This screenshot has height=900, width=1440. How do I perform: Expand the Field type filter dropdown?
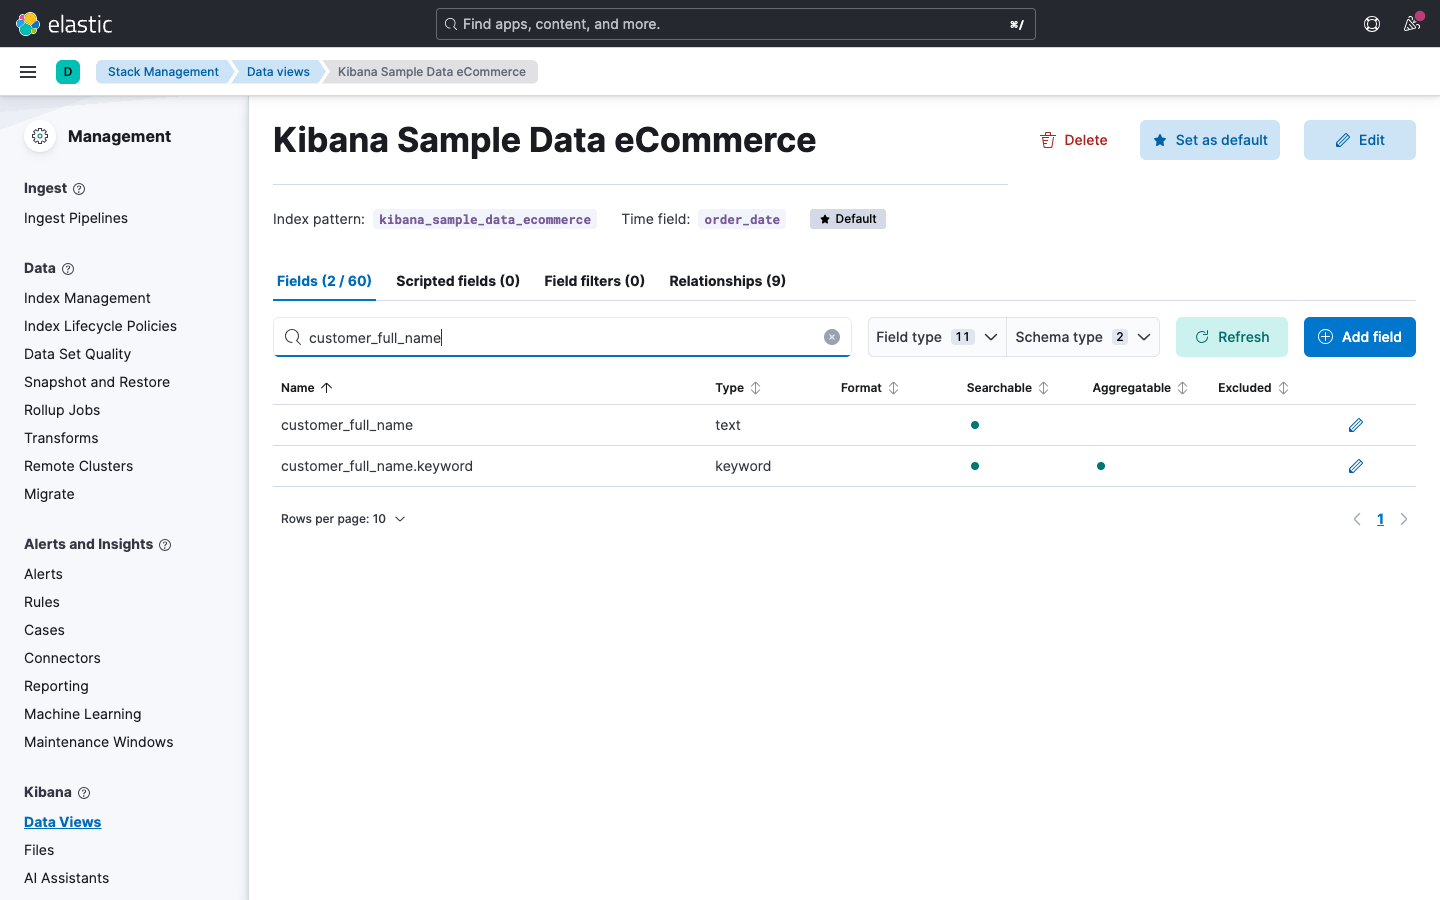[936, 337]
